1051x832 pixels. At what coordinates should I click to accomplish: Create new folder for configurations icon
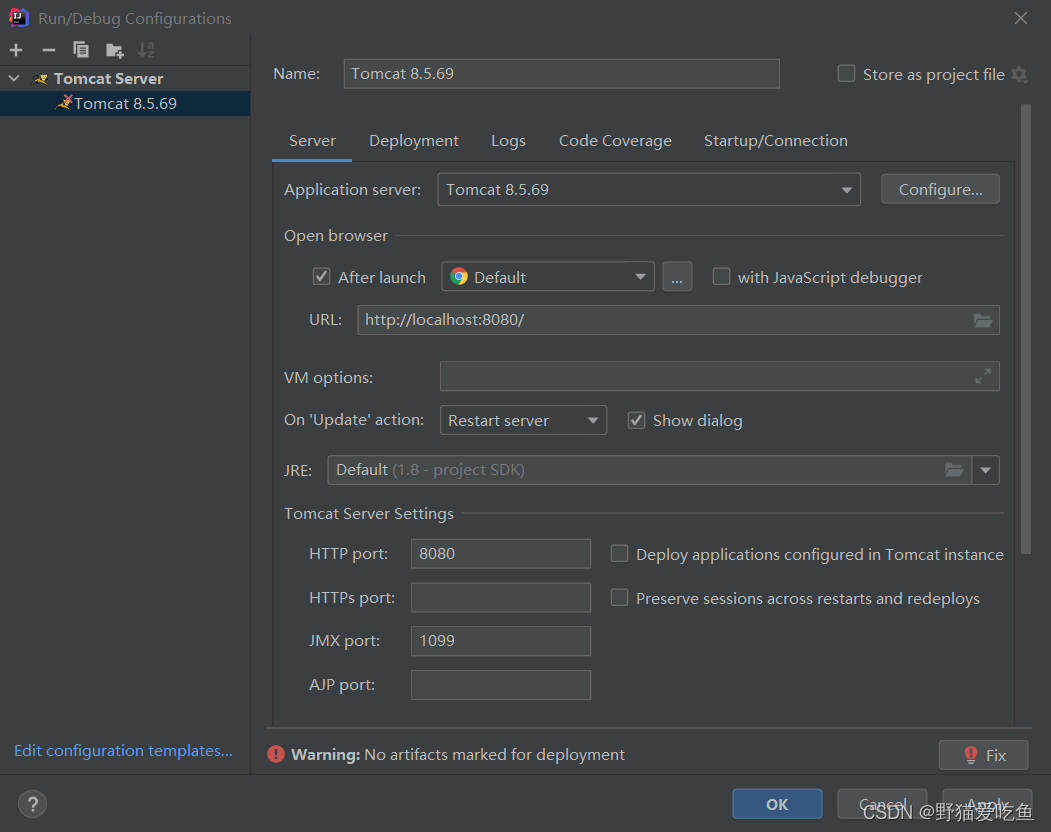[115, 50]
